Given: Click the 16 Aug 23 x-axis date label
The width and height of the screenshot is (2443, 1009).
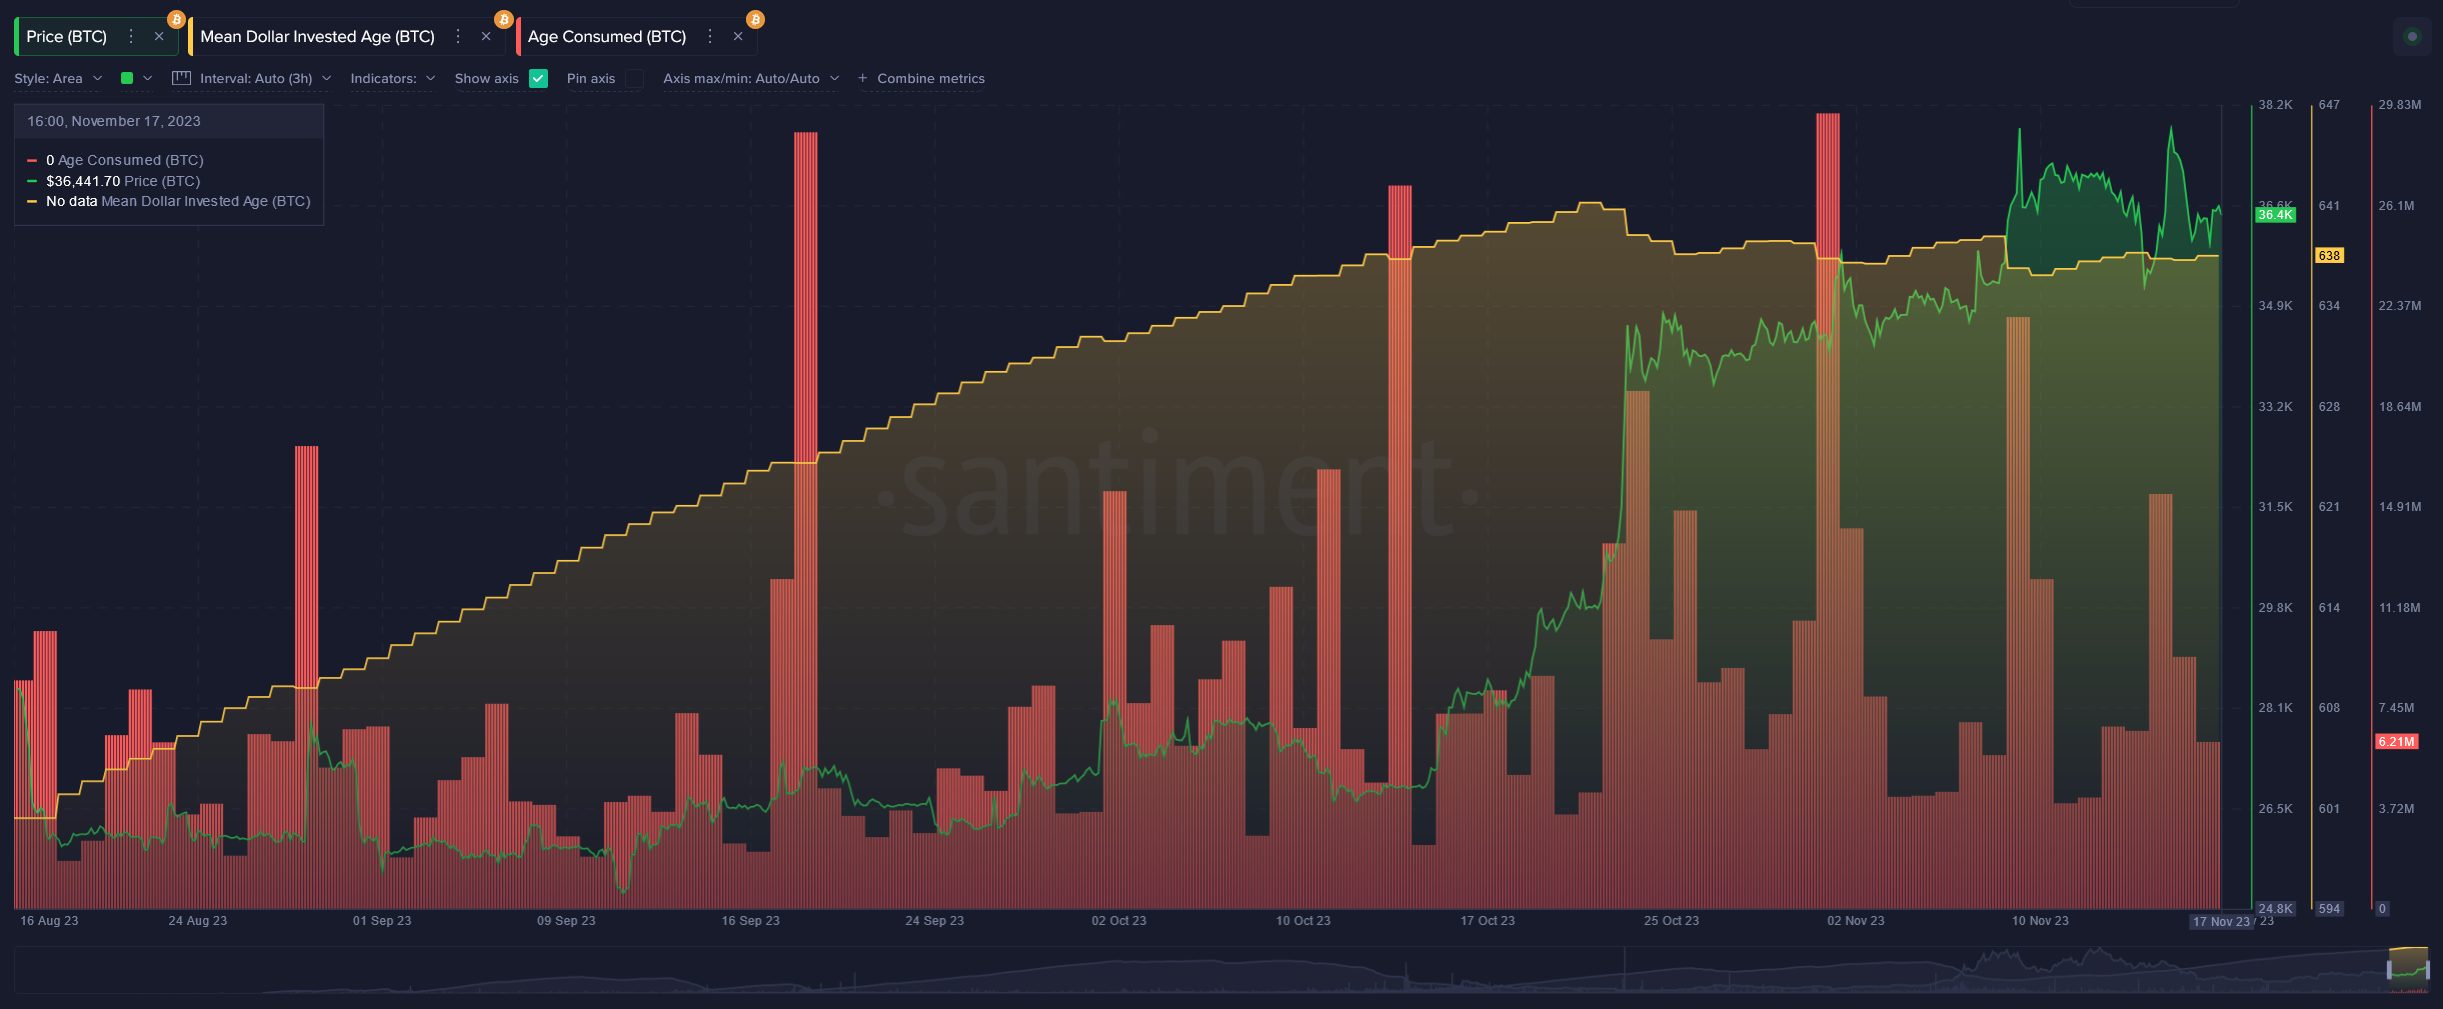Looking at the screenshot, I should (49, 921).
